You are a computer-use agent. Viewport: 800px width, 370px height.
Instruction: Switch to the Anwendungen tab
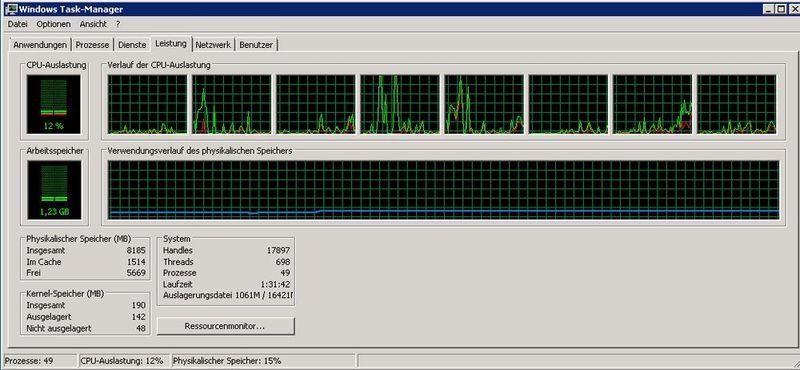pos(40,45)
